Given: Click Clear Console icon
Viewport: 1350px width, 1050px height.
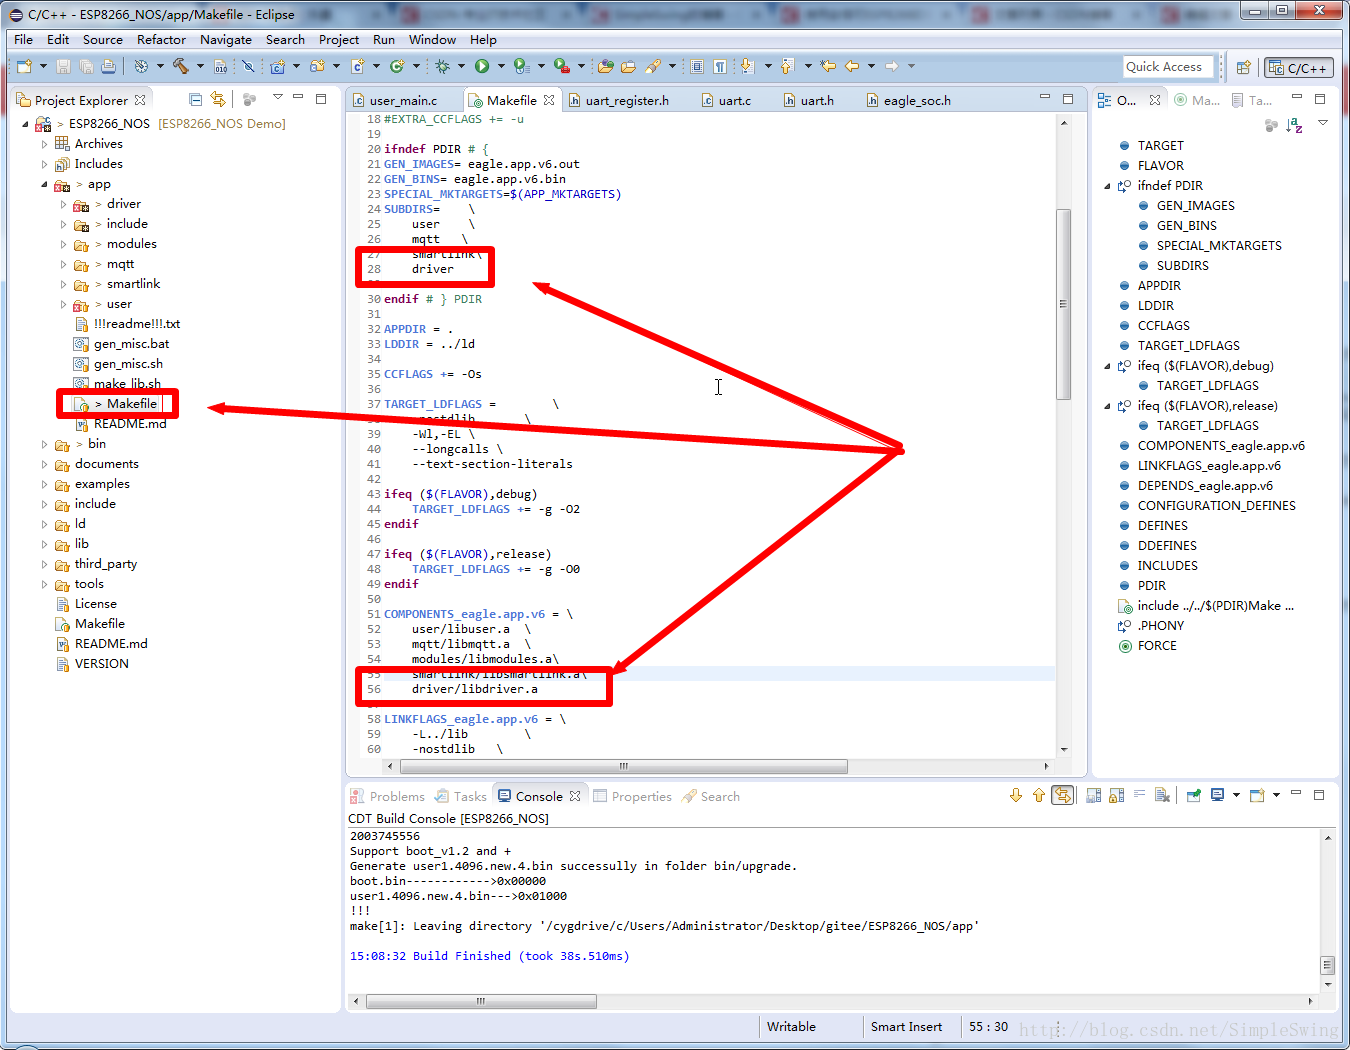Looking at the screenshot, I should point(1162,795).
